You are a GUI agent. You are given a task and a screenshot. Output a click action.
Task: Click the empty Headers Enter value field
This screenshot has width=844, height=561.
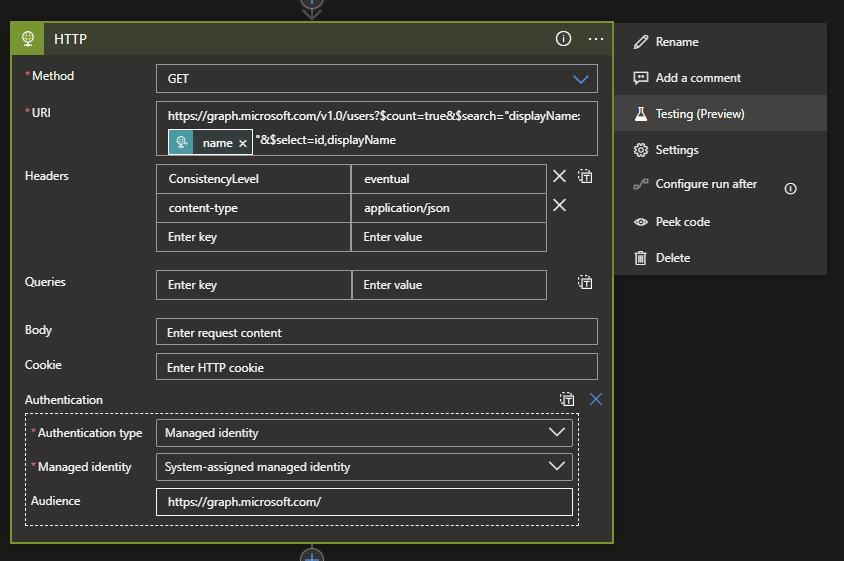(x=448, y=237)
